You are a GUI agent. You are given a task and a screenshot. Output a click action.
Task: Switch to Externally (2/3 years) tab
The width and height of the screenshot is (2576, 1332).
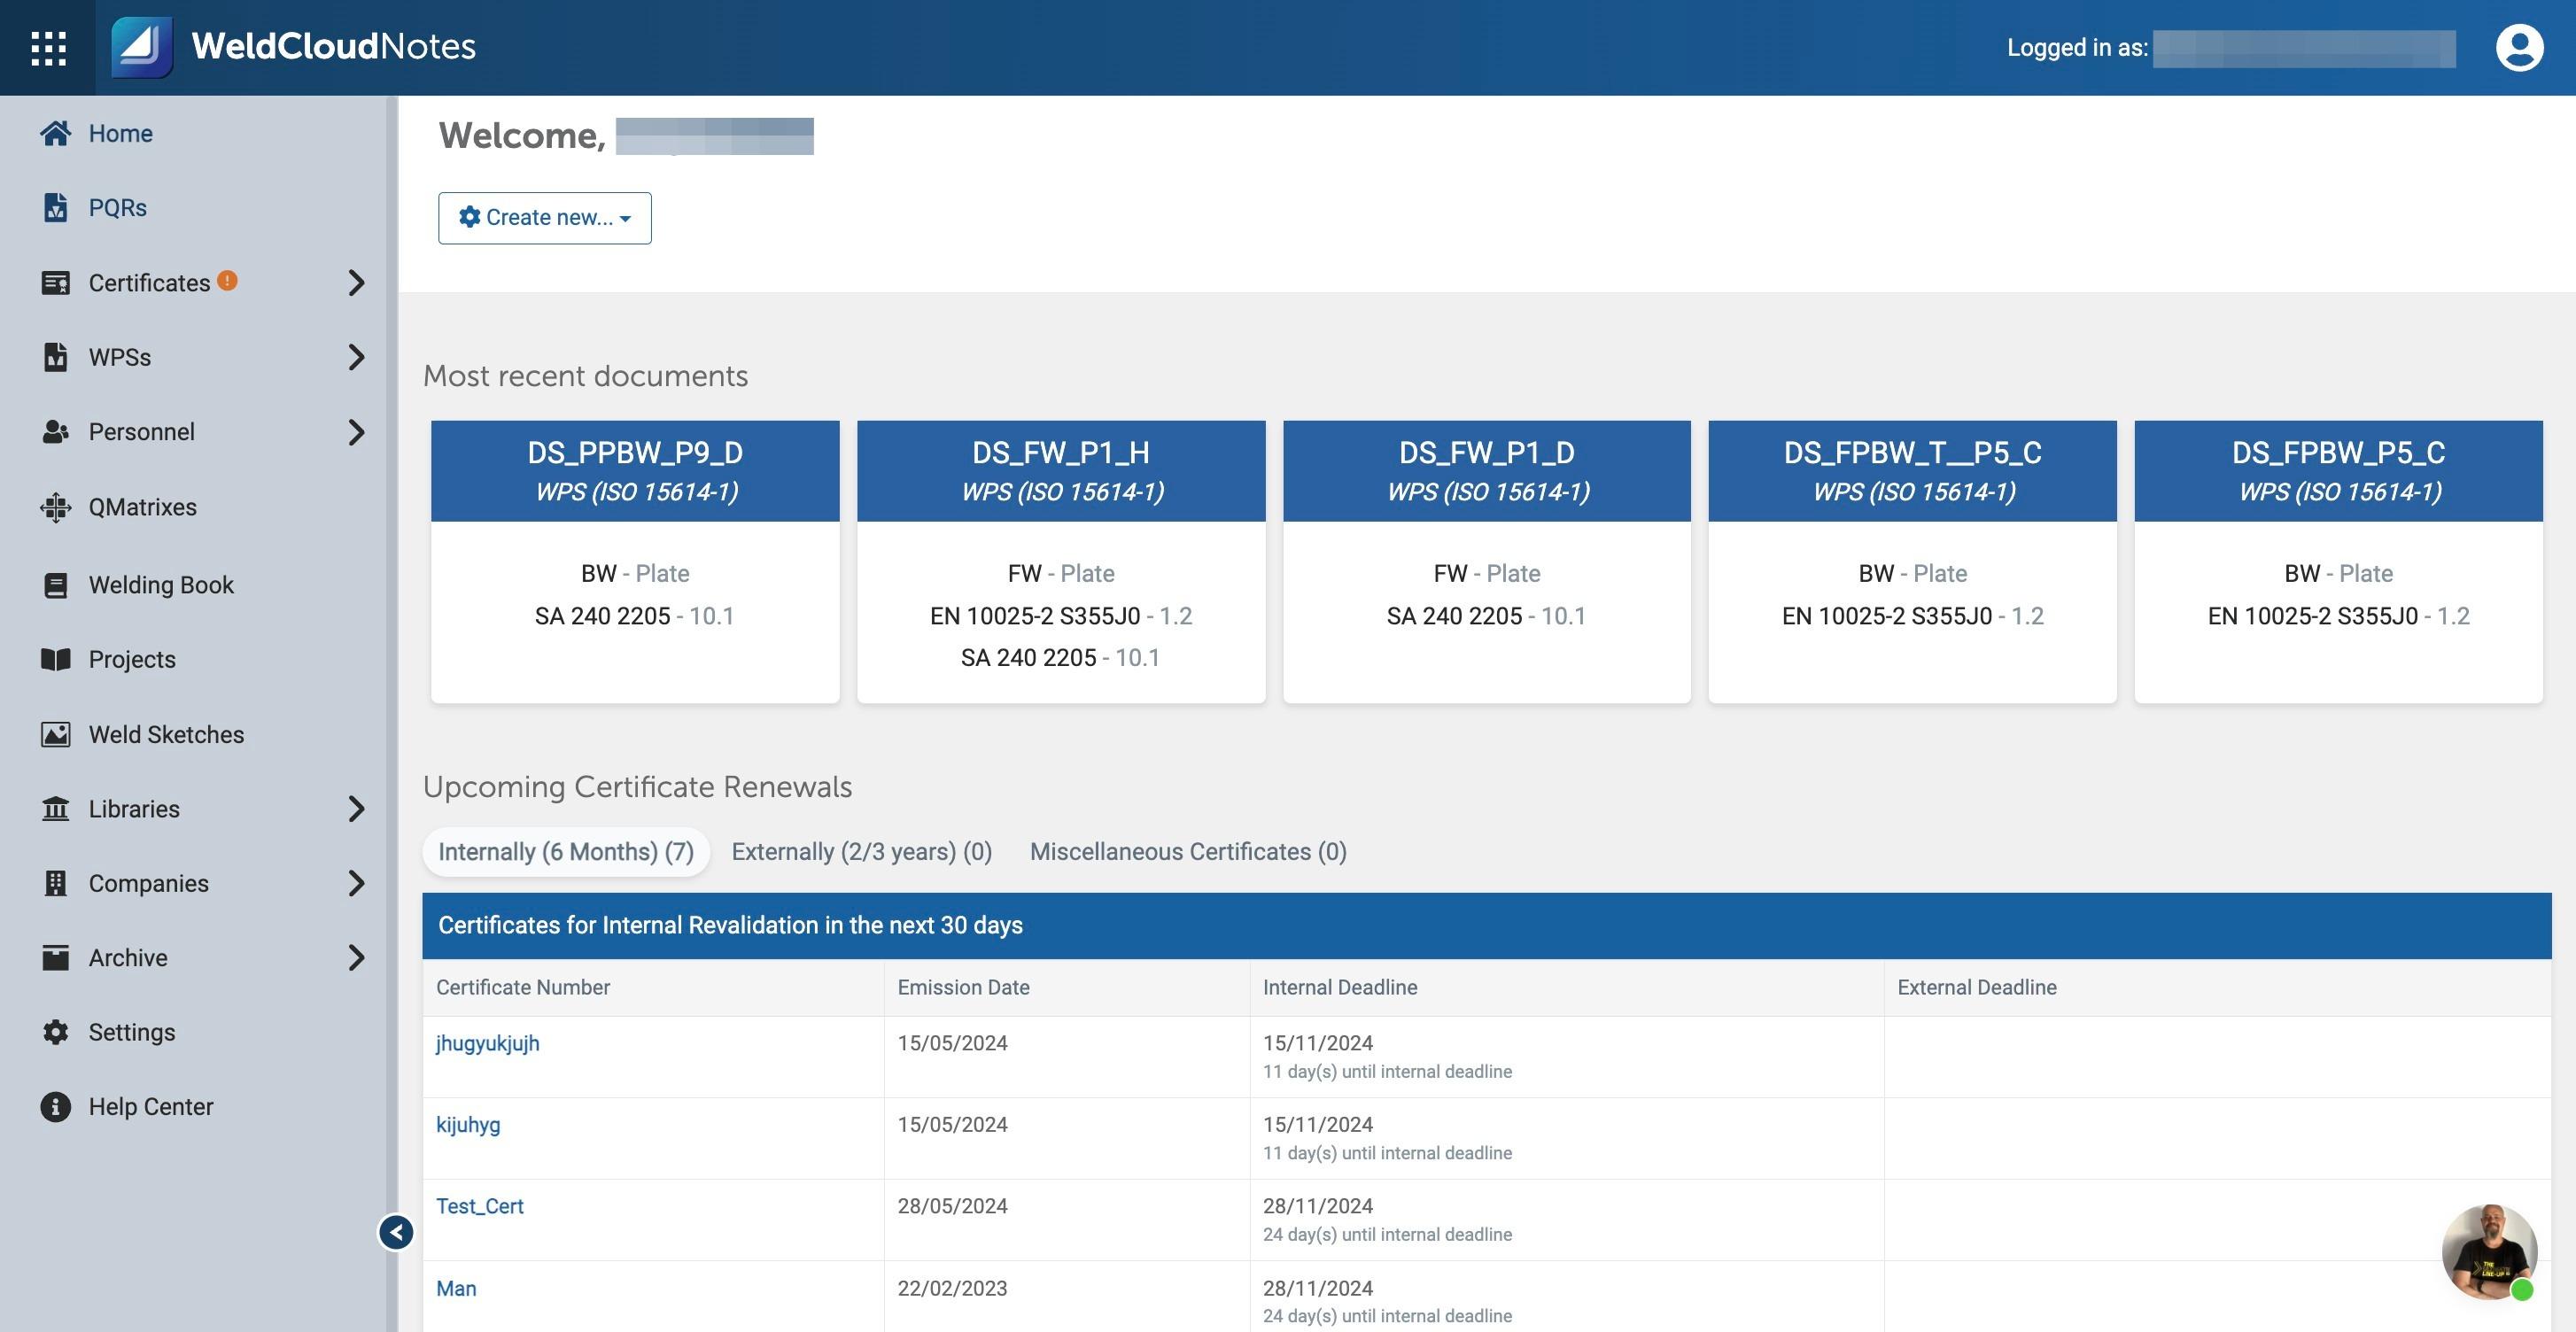(862, 852)
